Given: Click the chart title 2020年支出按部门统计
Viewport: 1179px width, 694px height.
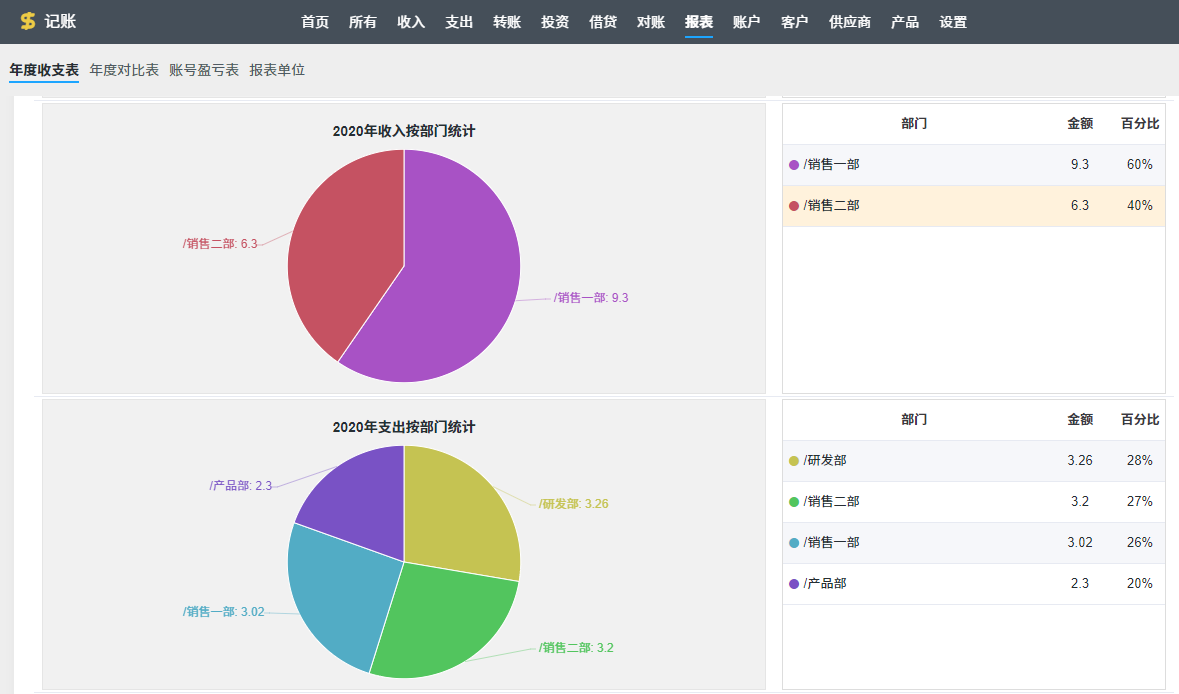Looking at the screenshot, I should click(x=404, y=427).
